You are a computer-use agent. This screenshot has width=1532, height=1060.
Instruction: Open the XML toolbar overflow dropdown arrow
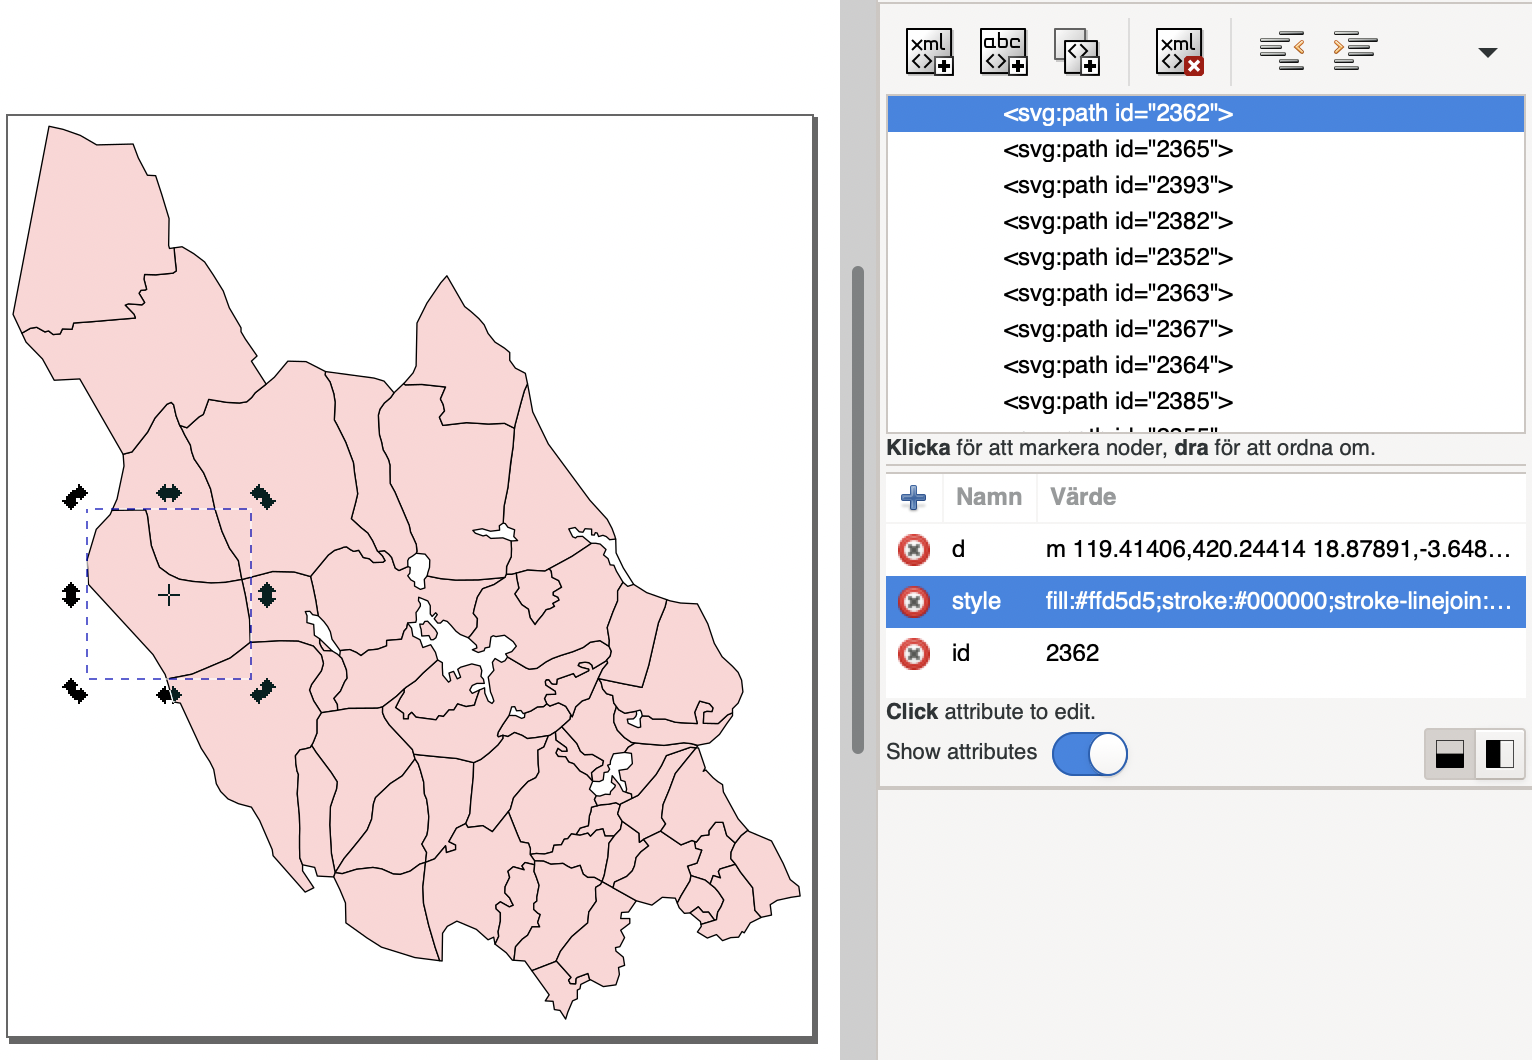pos(1488,52)
